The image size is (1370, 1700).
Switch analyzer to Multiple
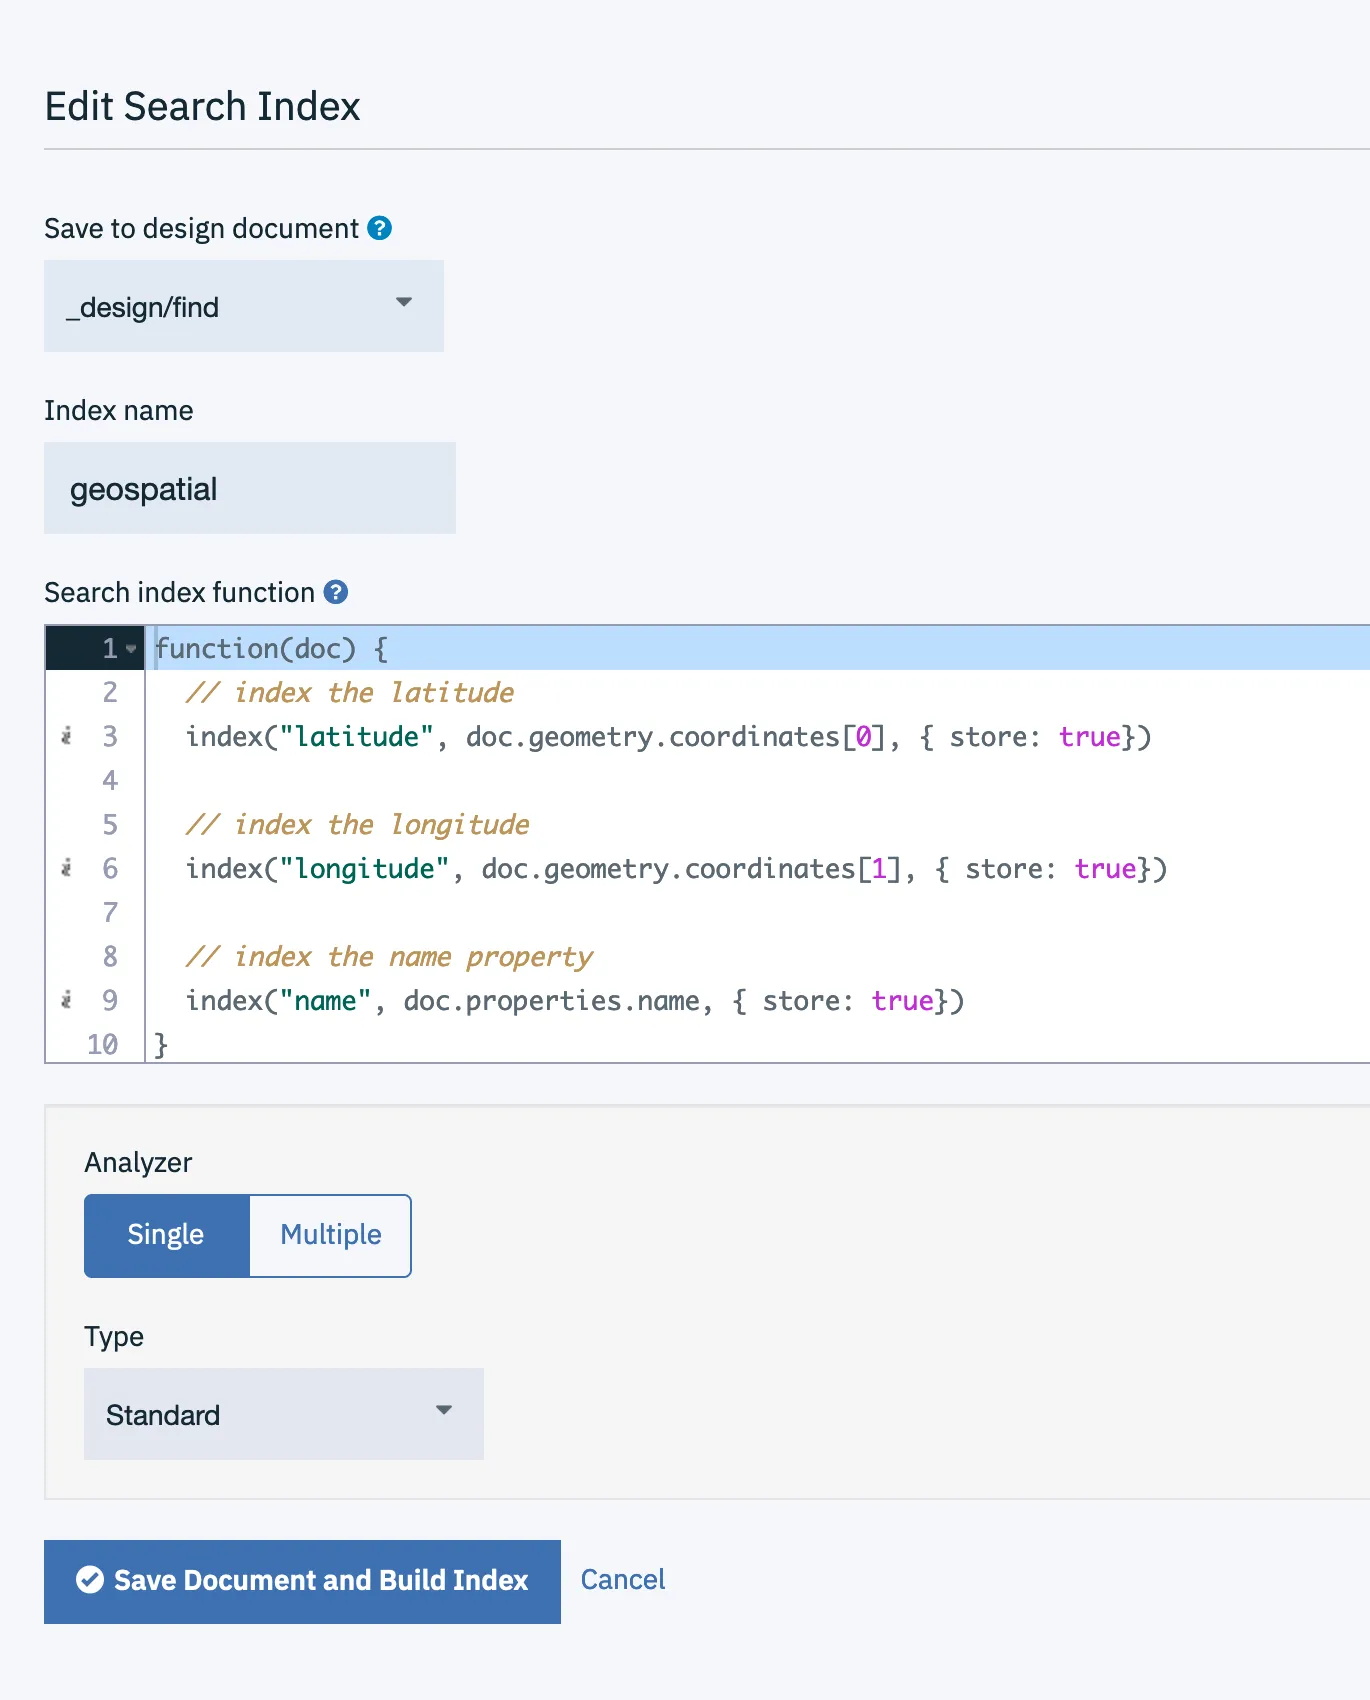330,1235
